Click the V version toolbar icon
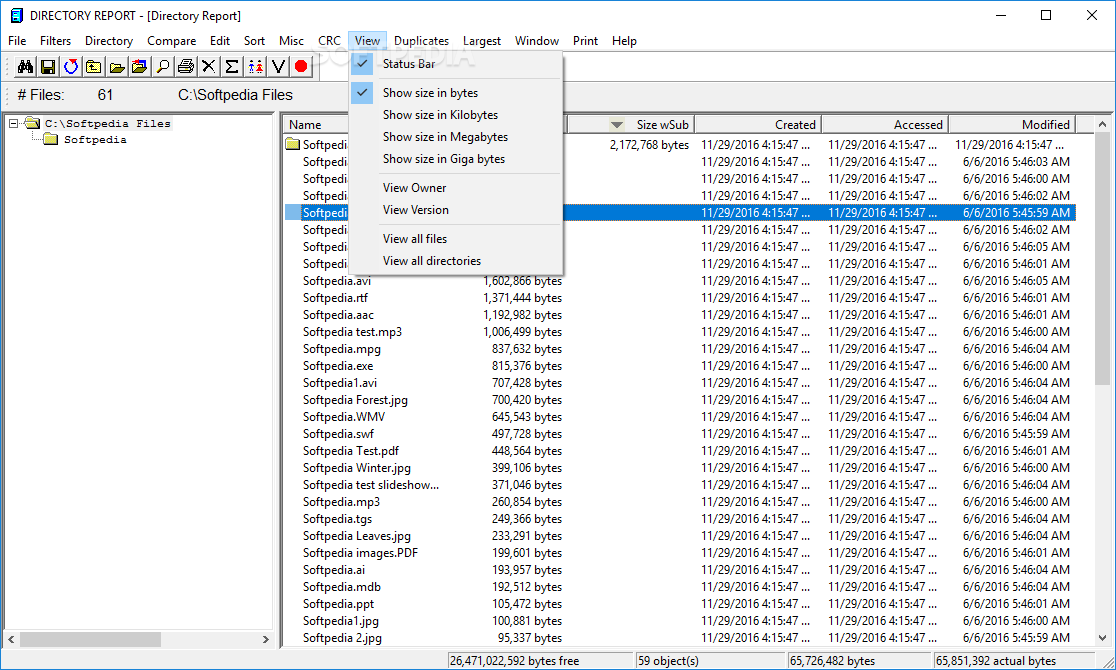 tap(278, 67)
